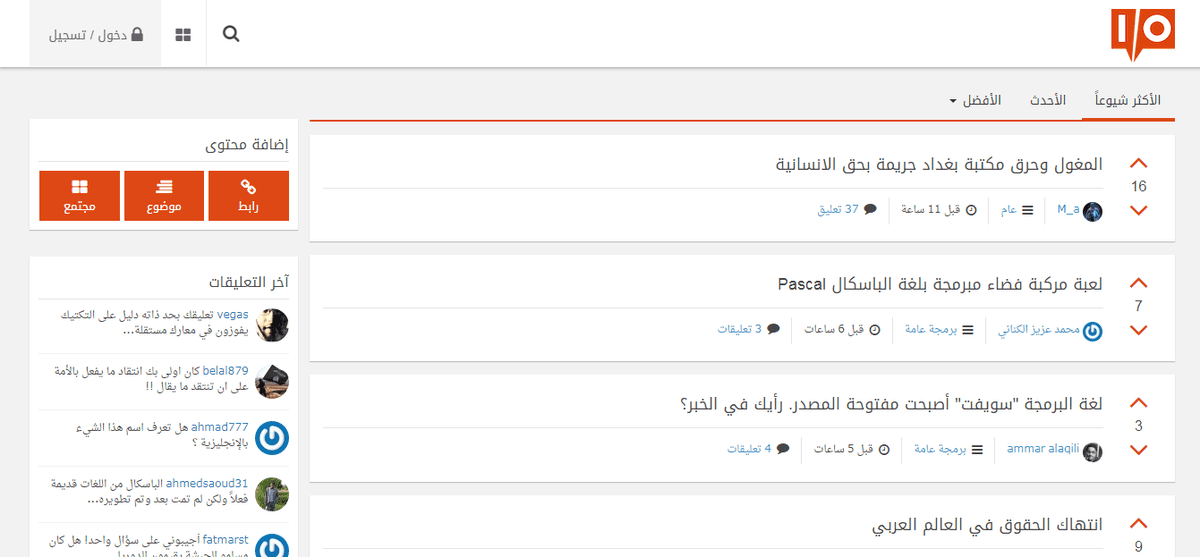Open the 37 تعليق comments link
Viewport: 1200px width, 557px height.
(838, 210)
